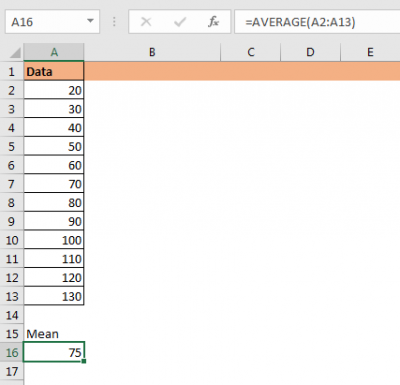The width and height of the screenshot is (400, 385).
Task: Click the cell containing 100
Action: (54, 240)
